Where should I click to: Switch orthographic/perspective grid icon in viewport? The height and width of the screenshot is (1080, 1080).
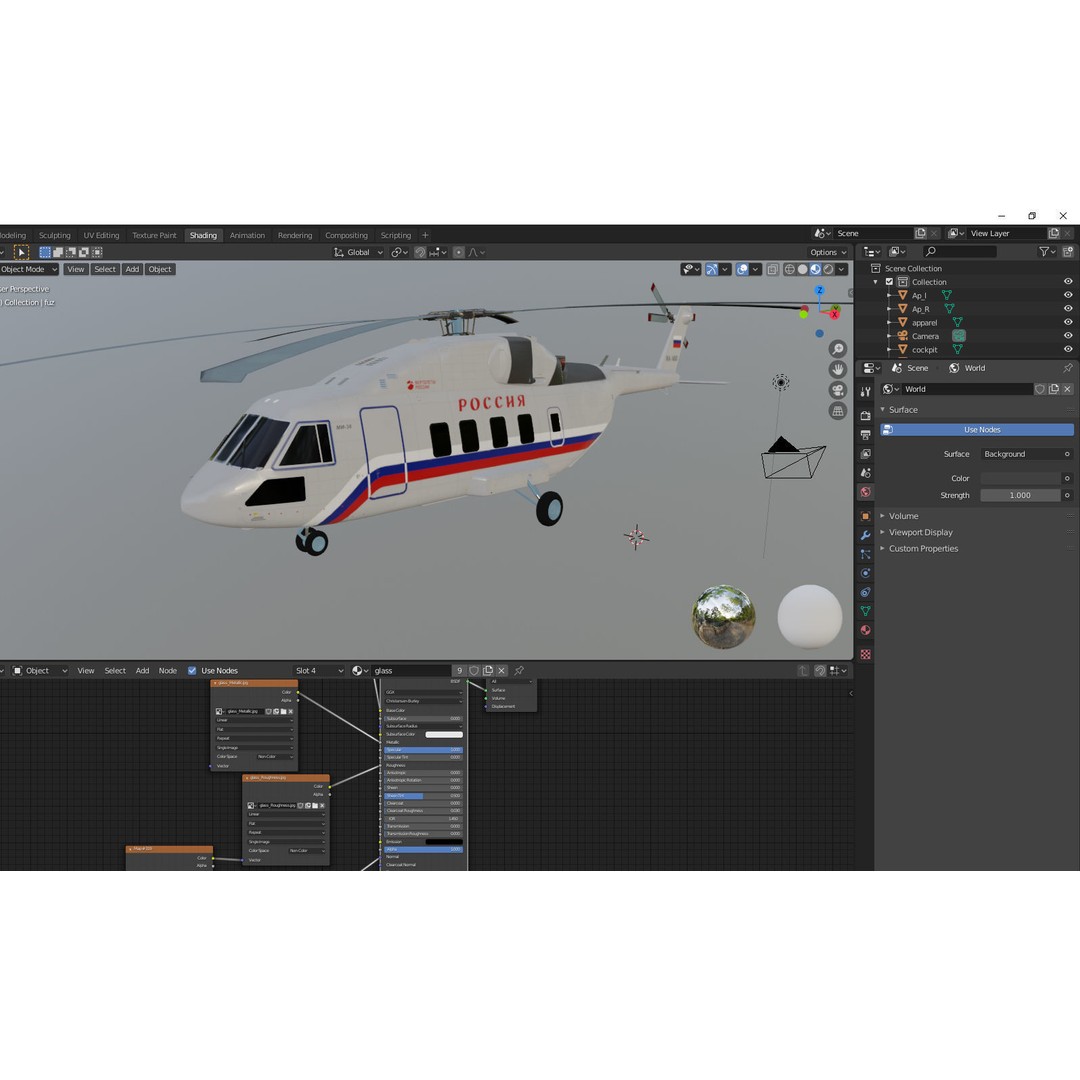coord(838,411)
